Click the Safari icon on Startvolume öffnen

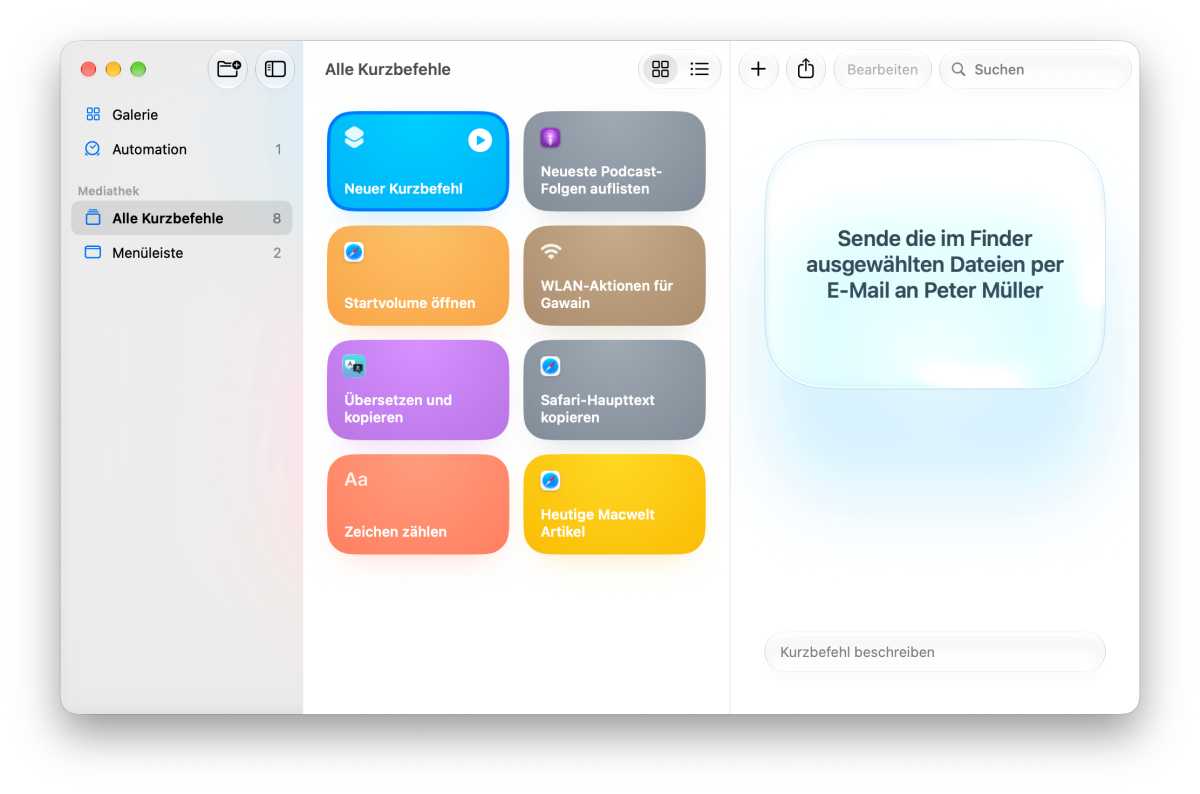click(354, 252)
